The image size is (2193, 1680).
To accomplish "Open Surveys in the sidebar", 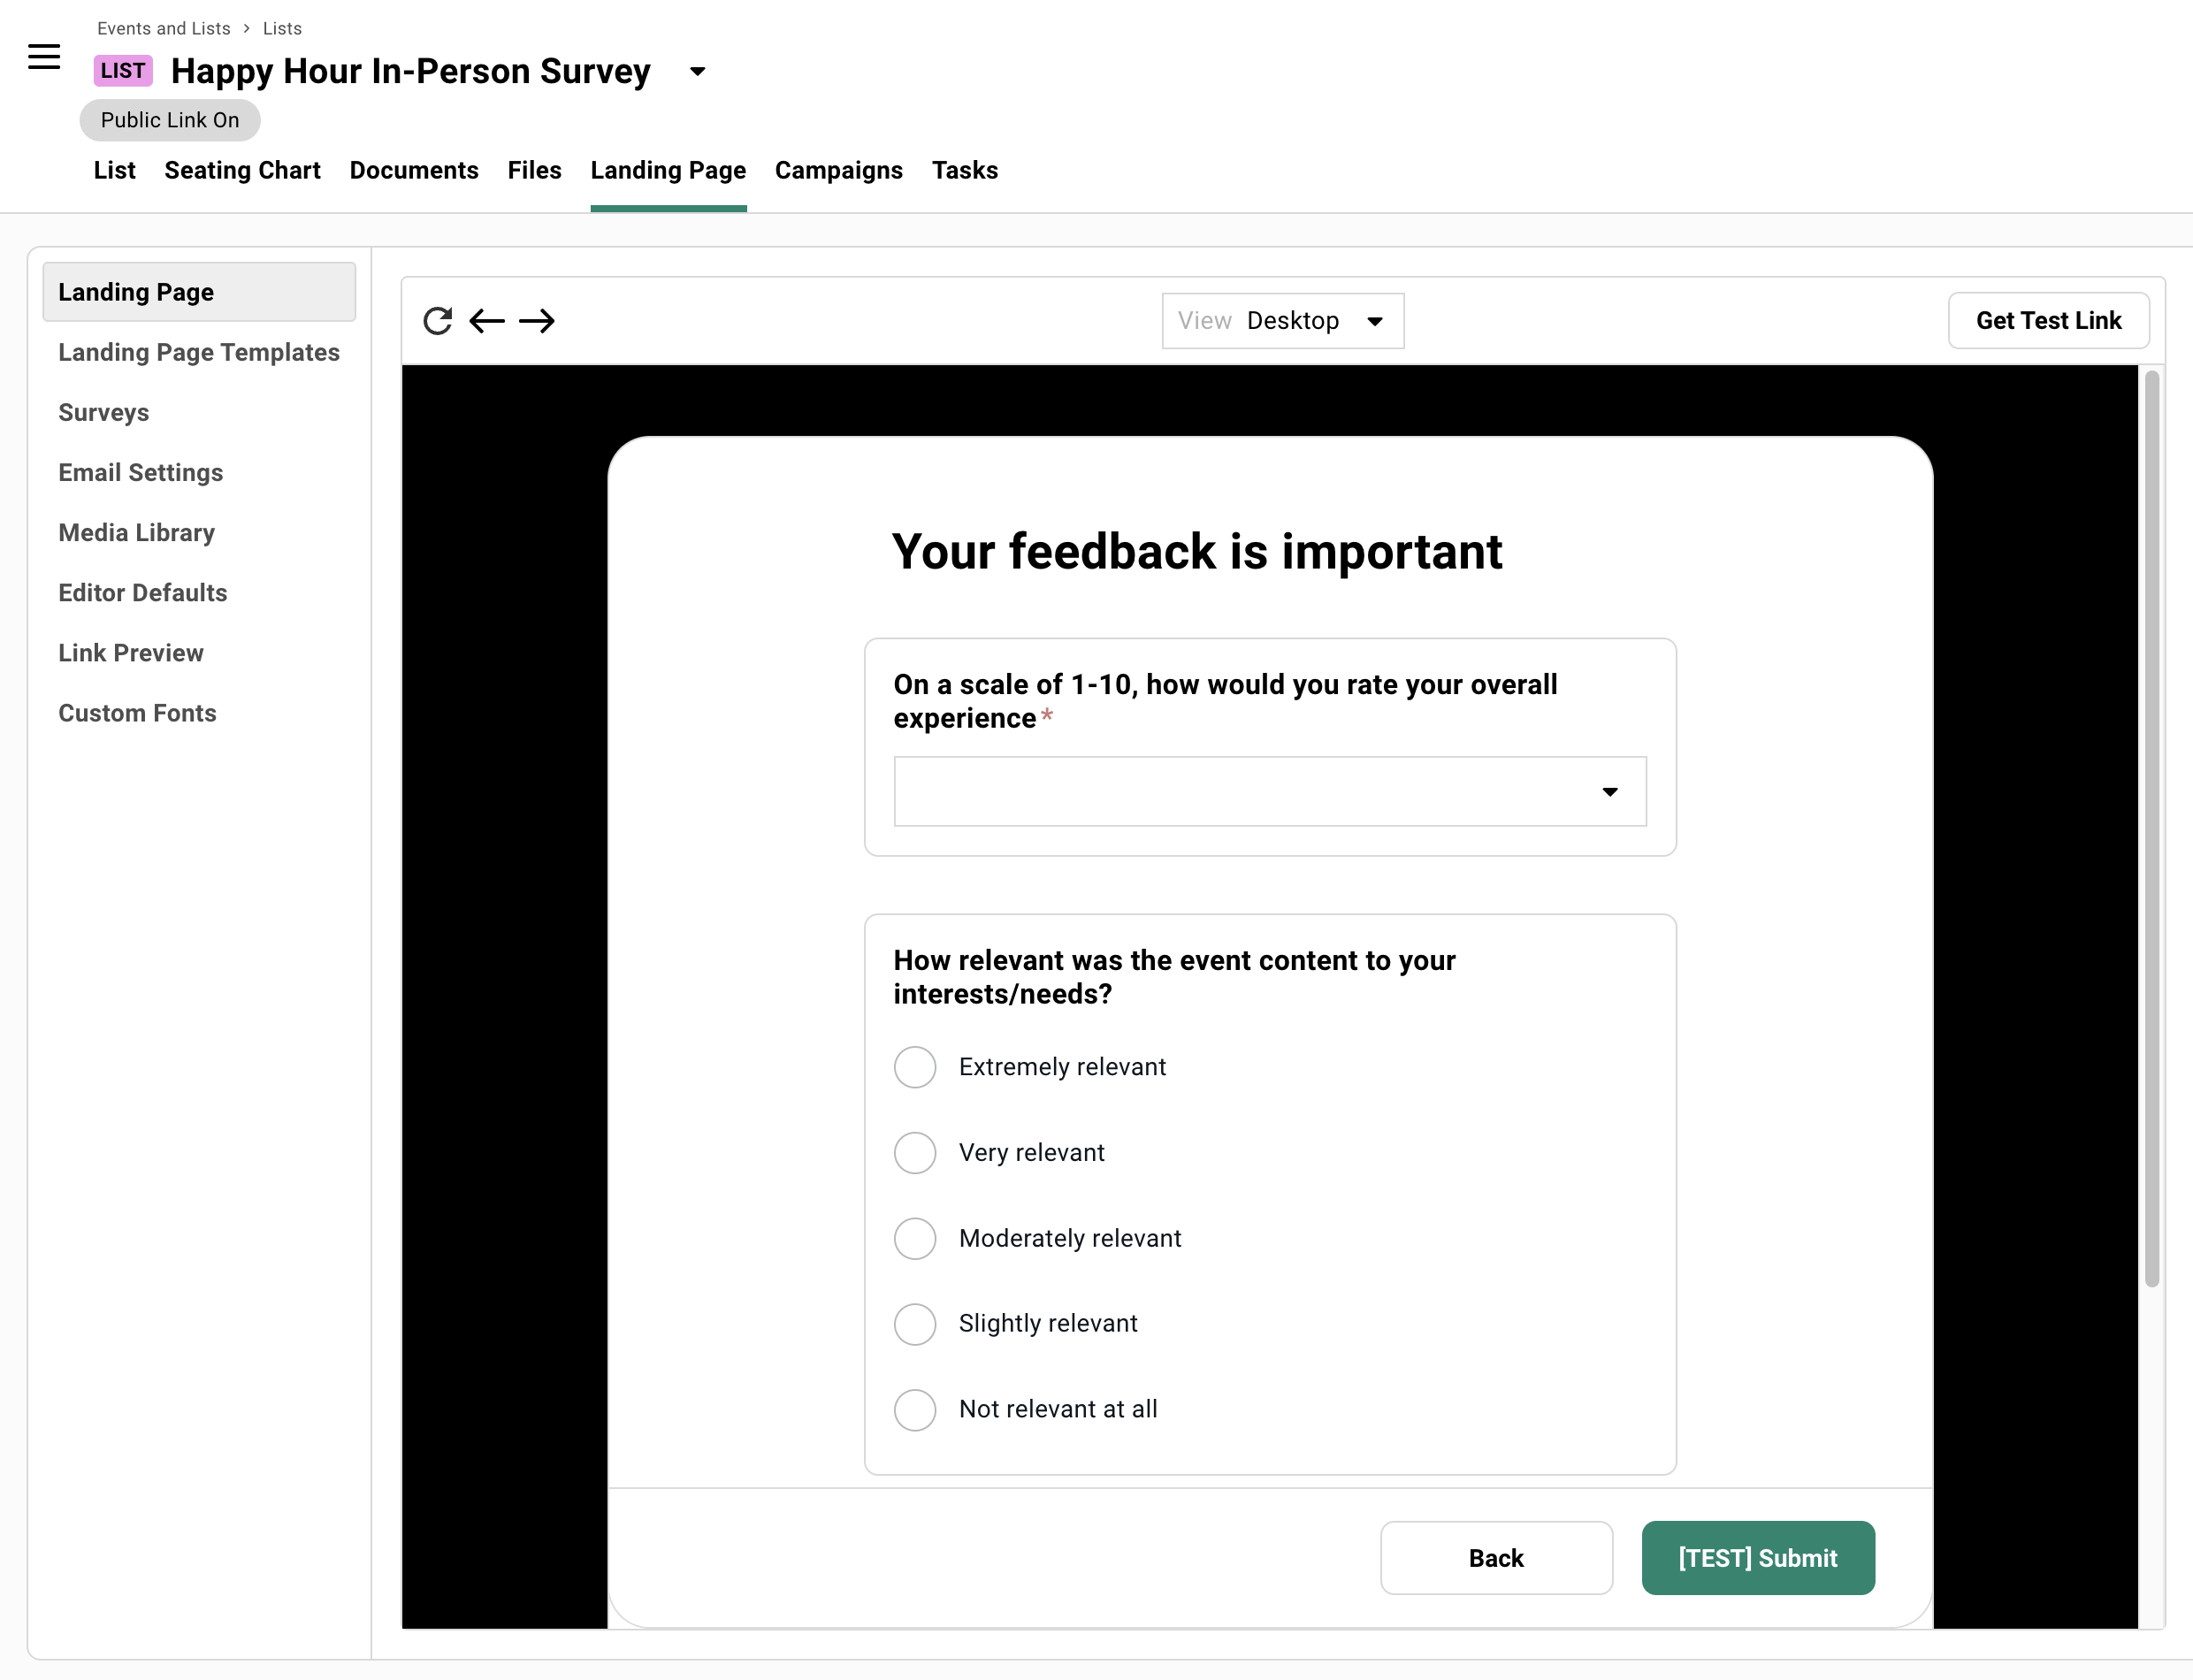I will tap(103, 412).
